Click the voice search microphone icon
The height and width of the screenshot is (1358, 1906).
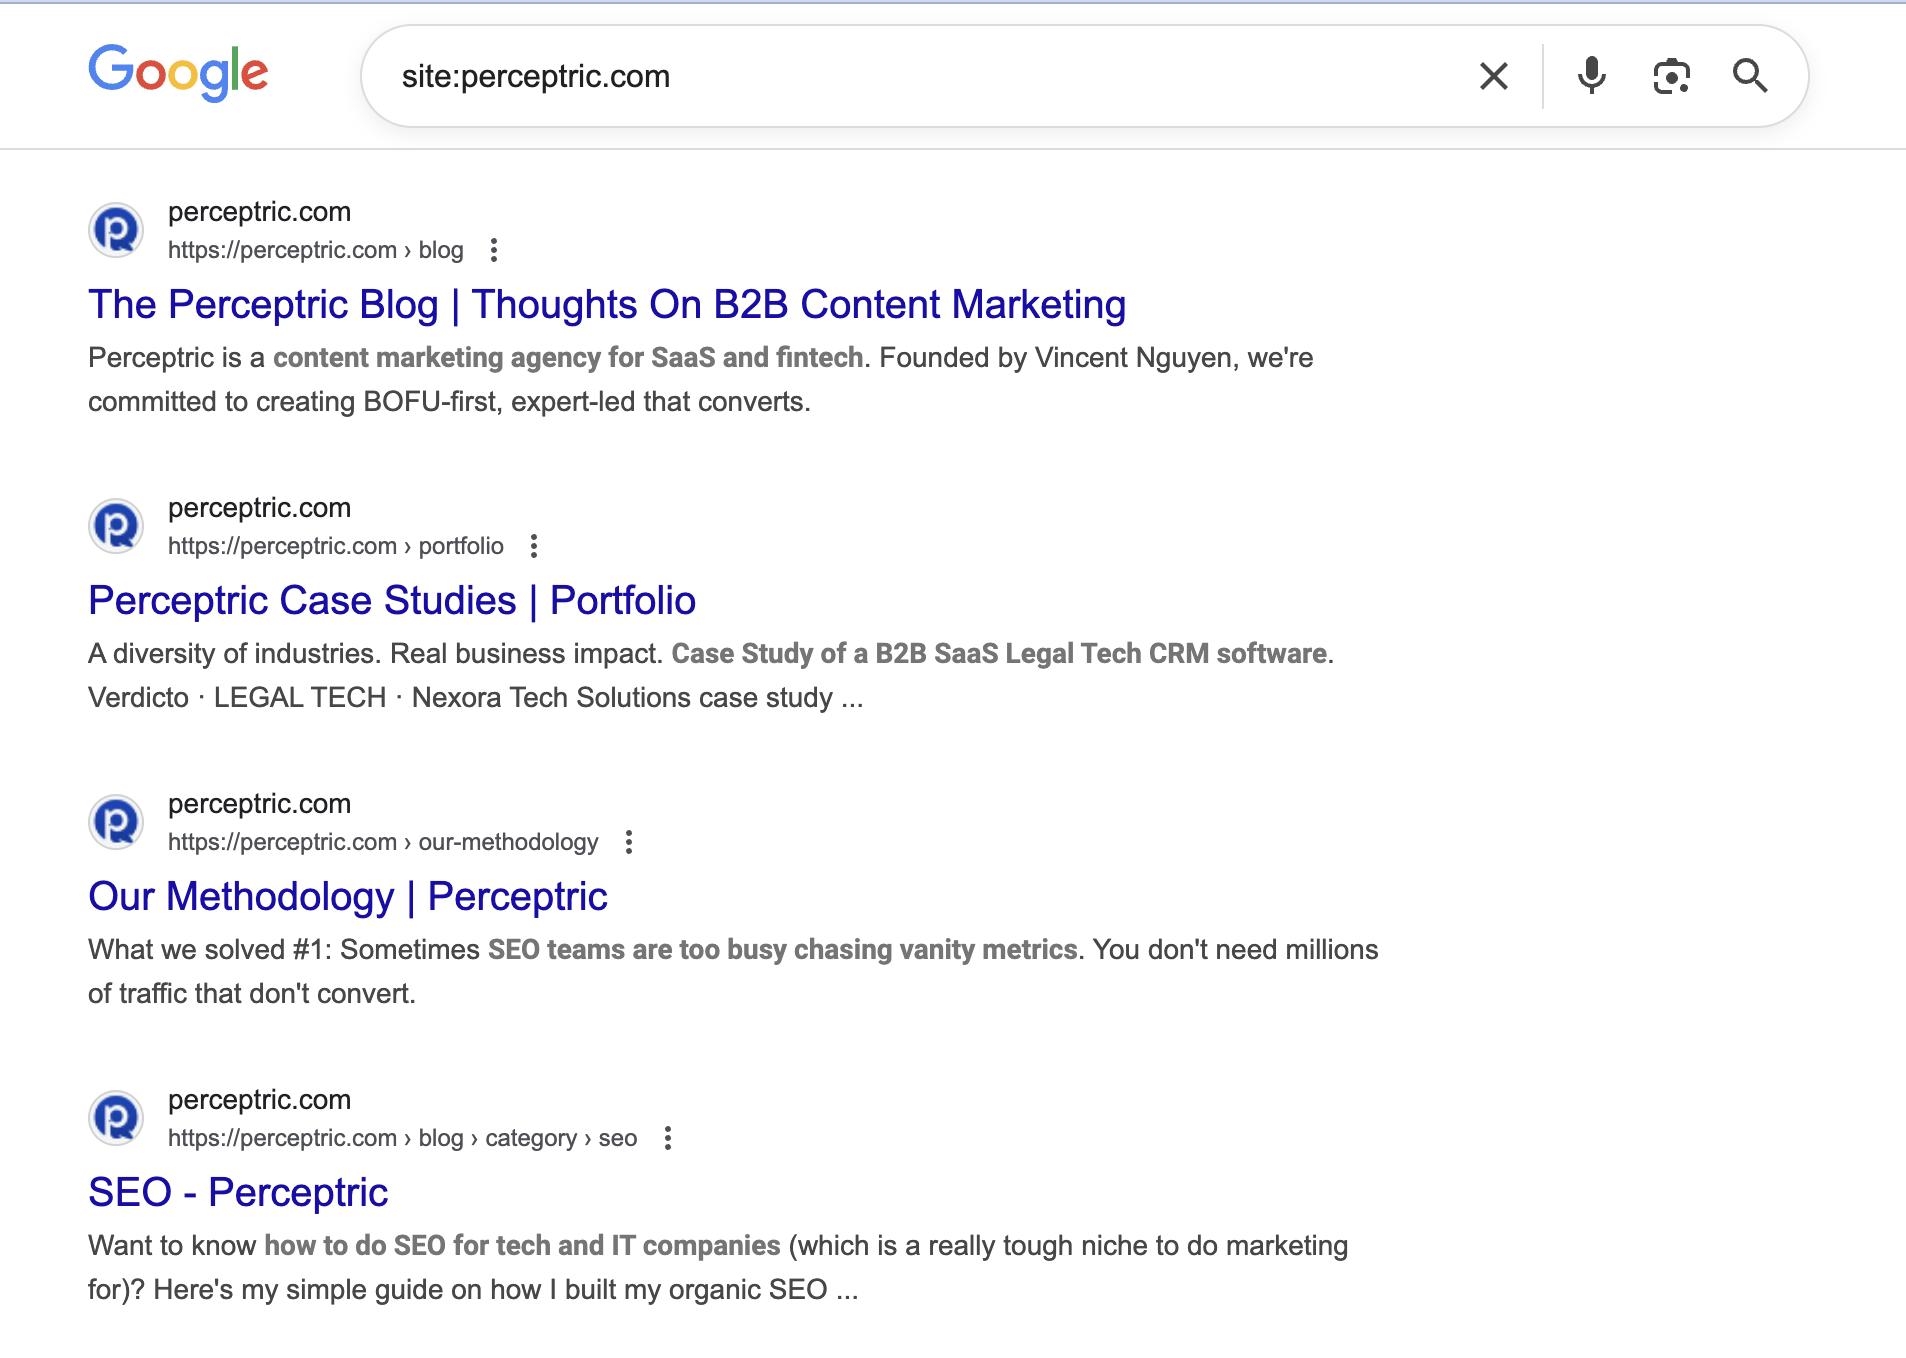click(1591, 75)
